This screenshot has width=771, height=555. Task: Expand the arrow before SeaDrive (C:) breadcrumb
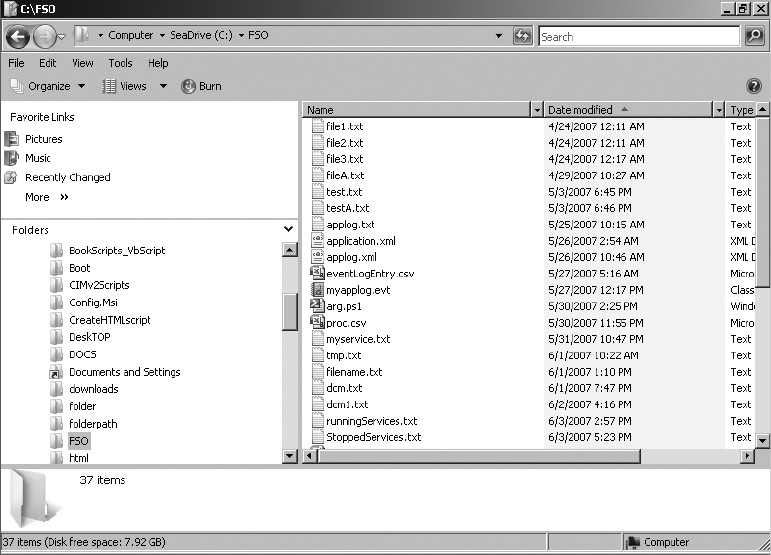[x=162, y=35]
